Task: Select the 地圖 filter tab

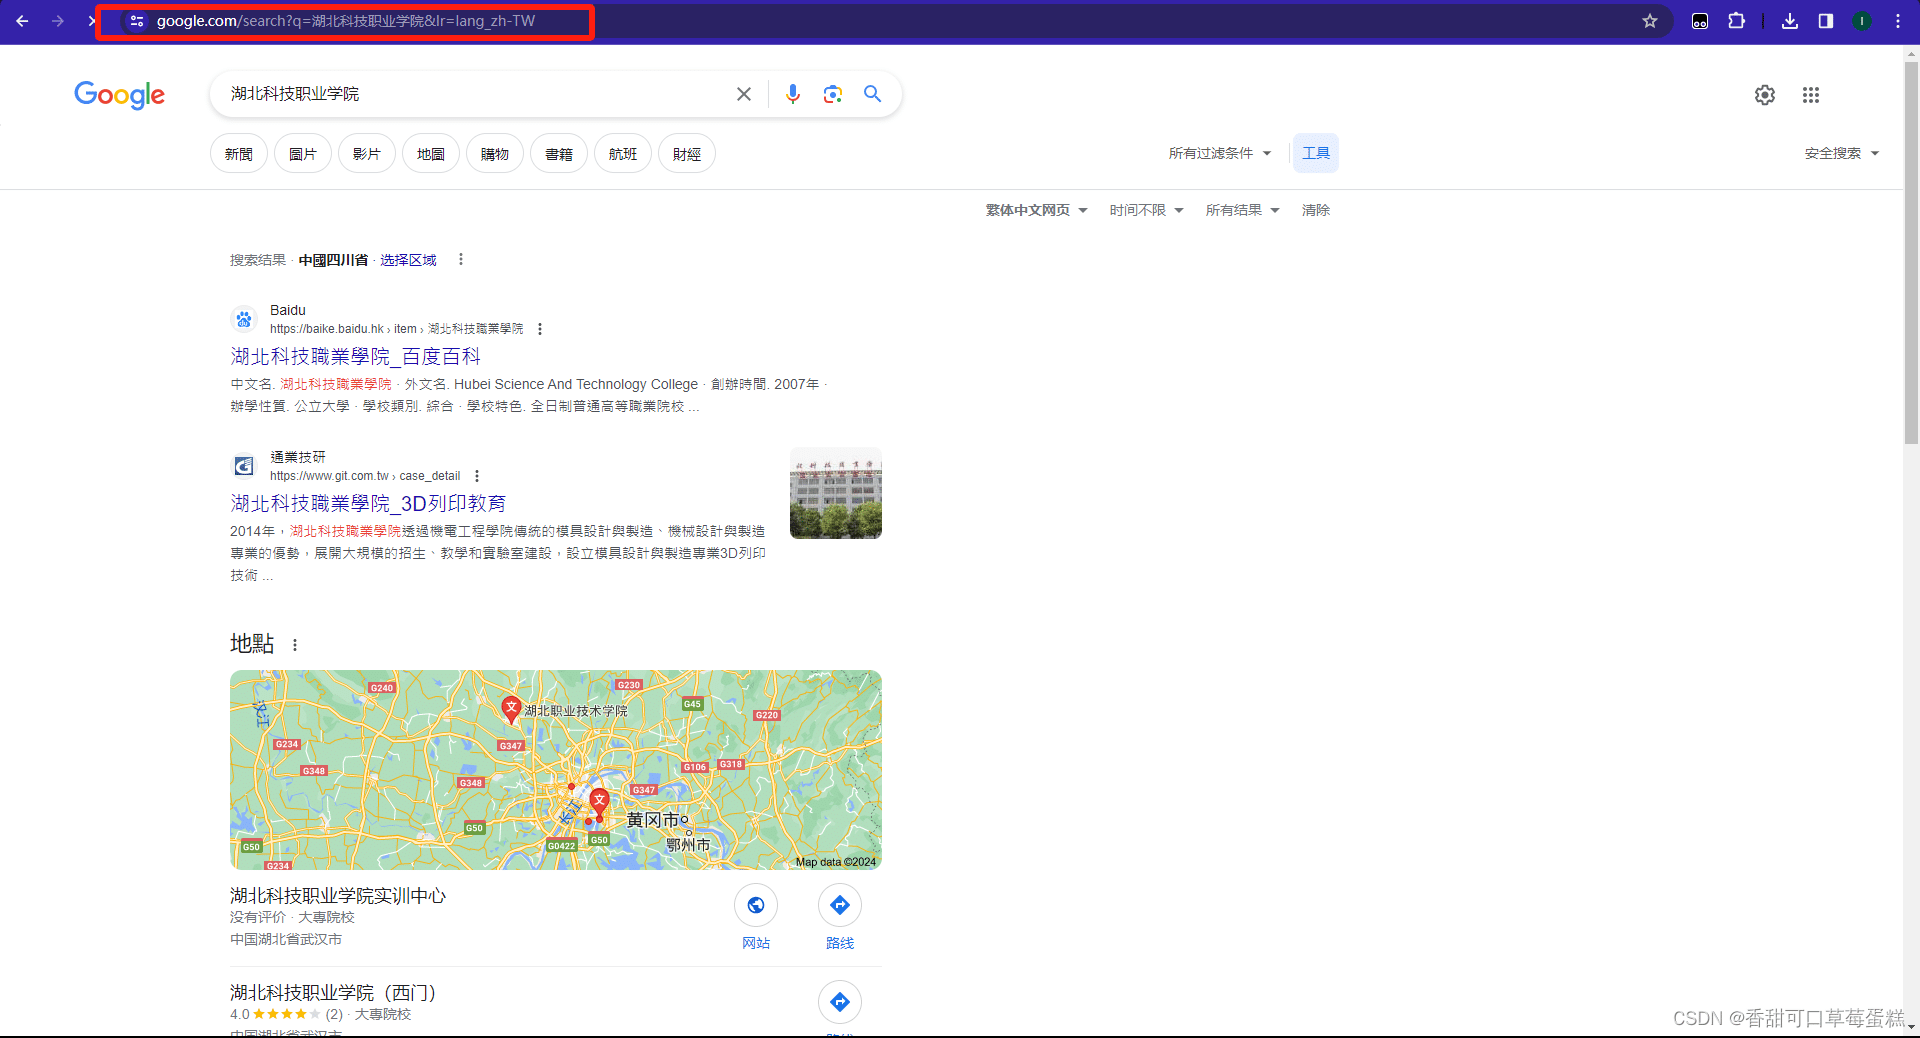Action: (431, 154)
